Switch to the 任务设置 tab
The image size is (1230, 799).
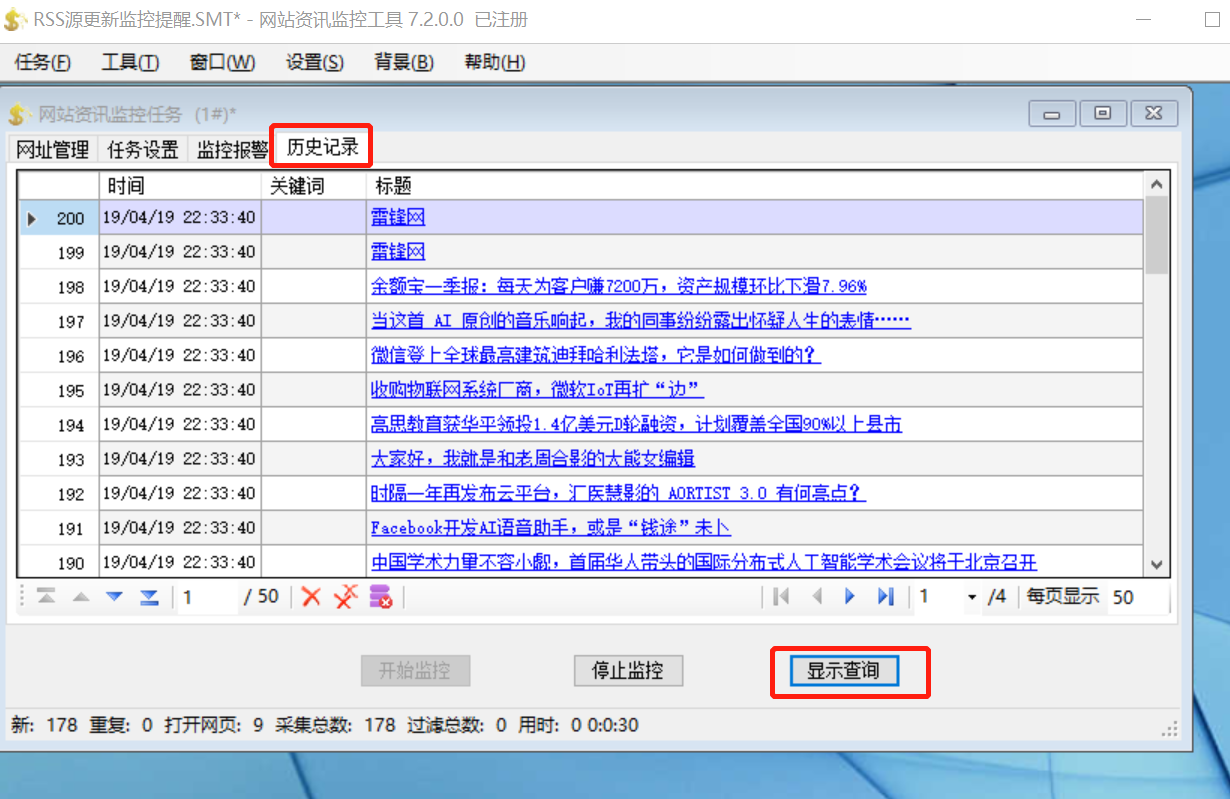coord(143,150)
